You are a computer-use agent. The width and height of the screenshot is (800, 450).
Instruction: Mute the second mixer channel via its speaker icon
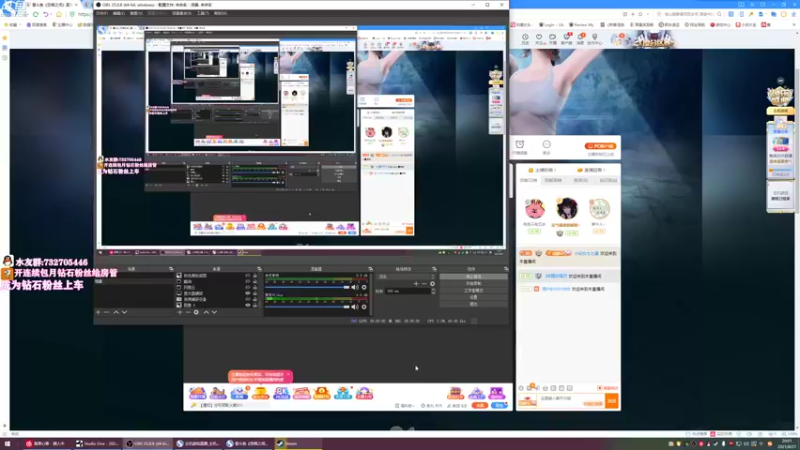(355, 307)
